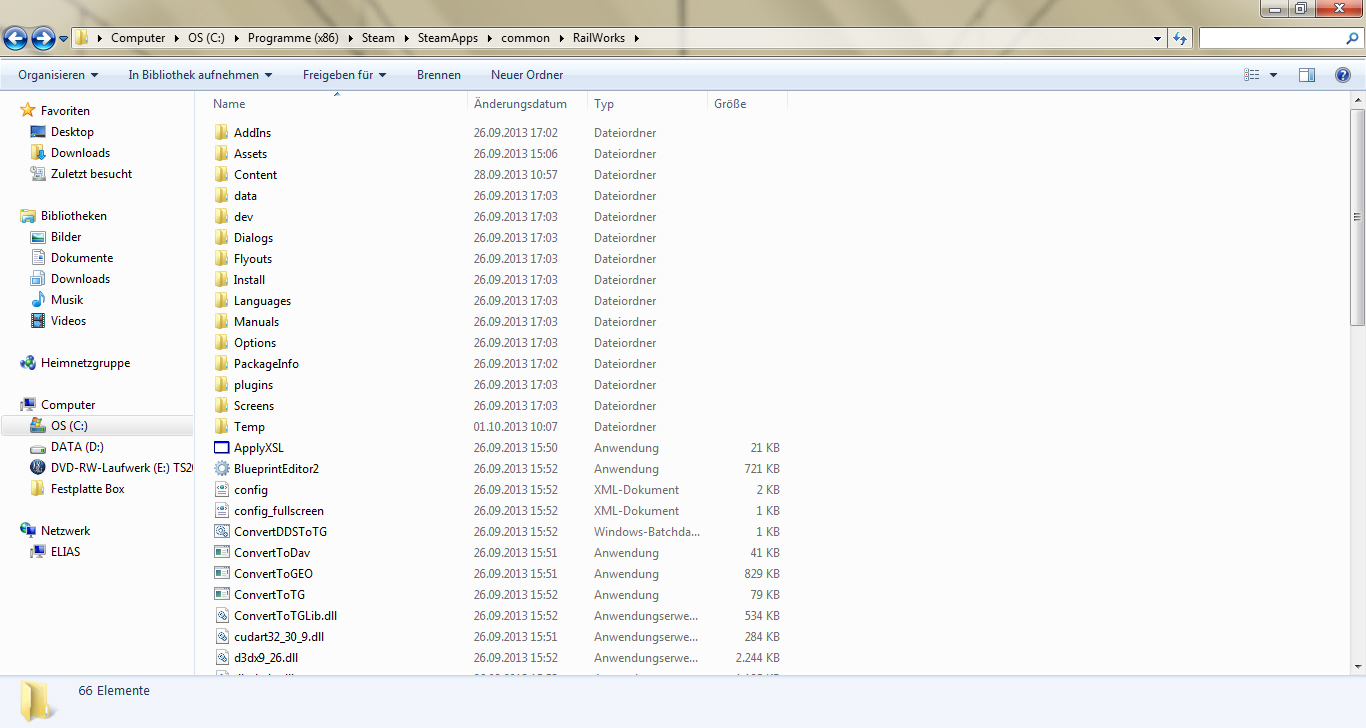
Task: Open the Organisieren menu
Action: [58, 75]
